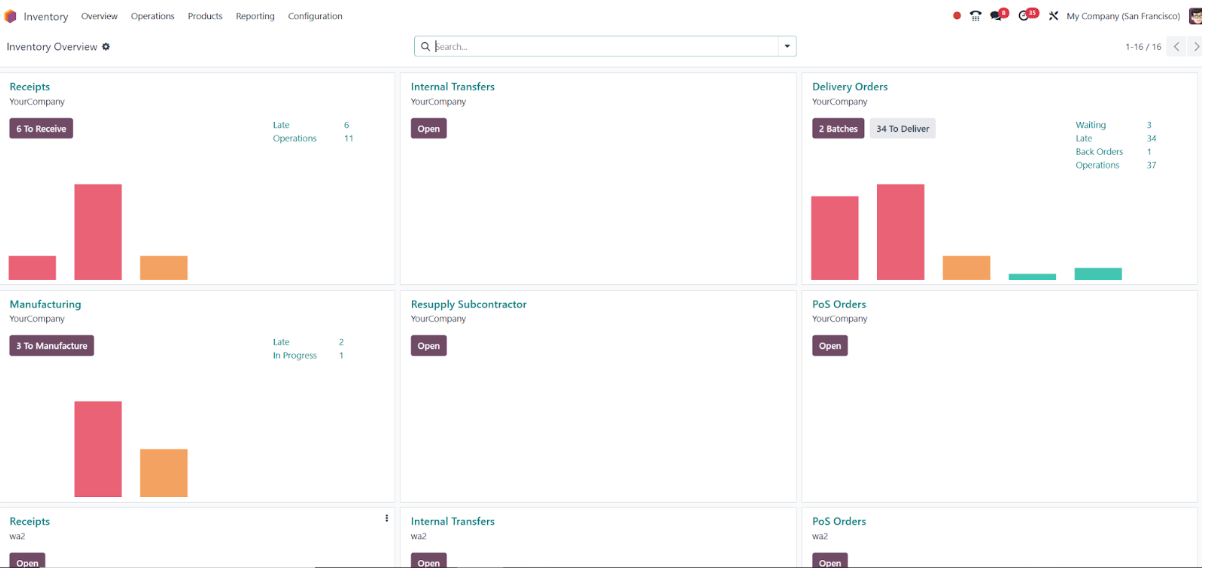Open the chat conversations icon
The width and height of the screenshot is (1208, 568).
[x=996, y=16]
